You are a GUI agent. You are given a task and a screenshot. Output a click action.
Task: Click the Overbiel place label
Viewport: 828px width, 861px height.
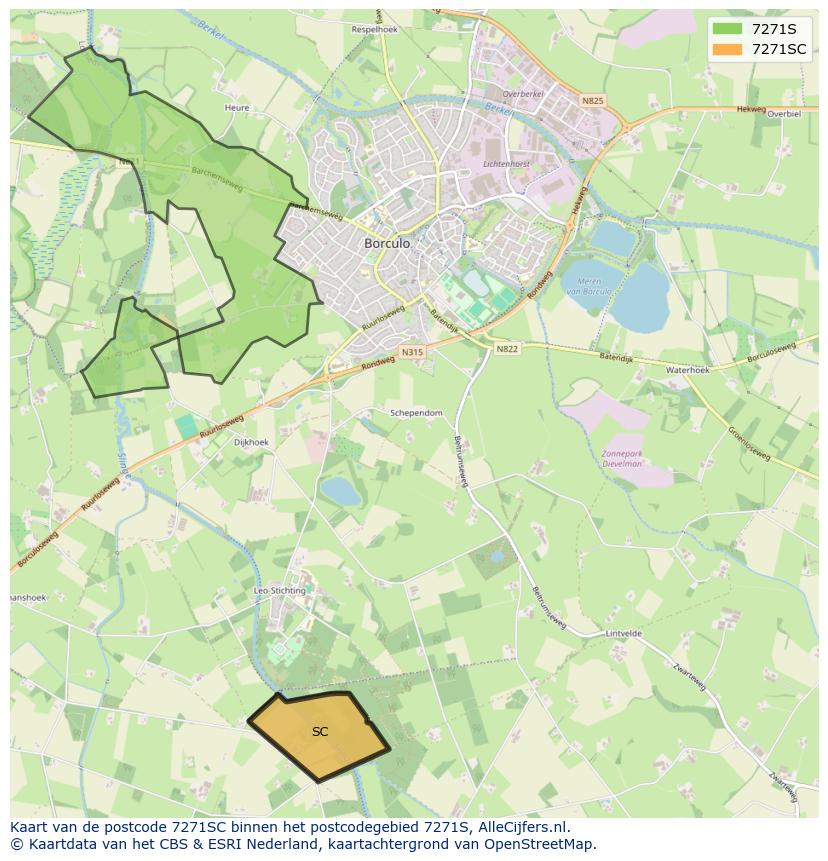pyautogui.click(x=784, y=114)
